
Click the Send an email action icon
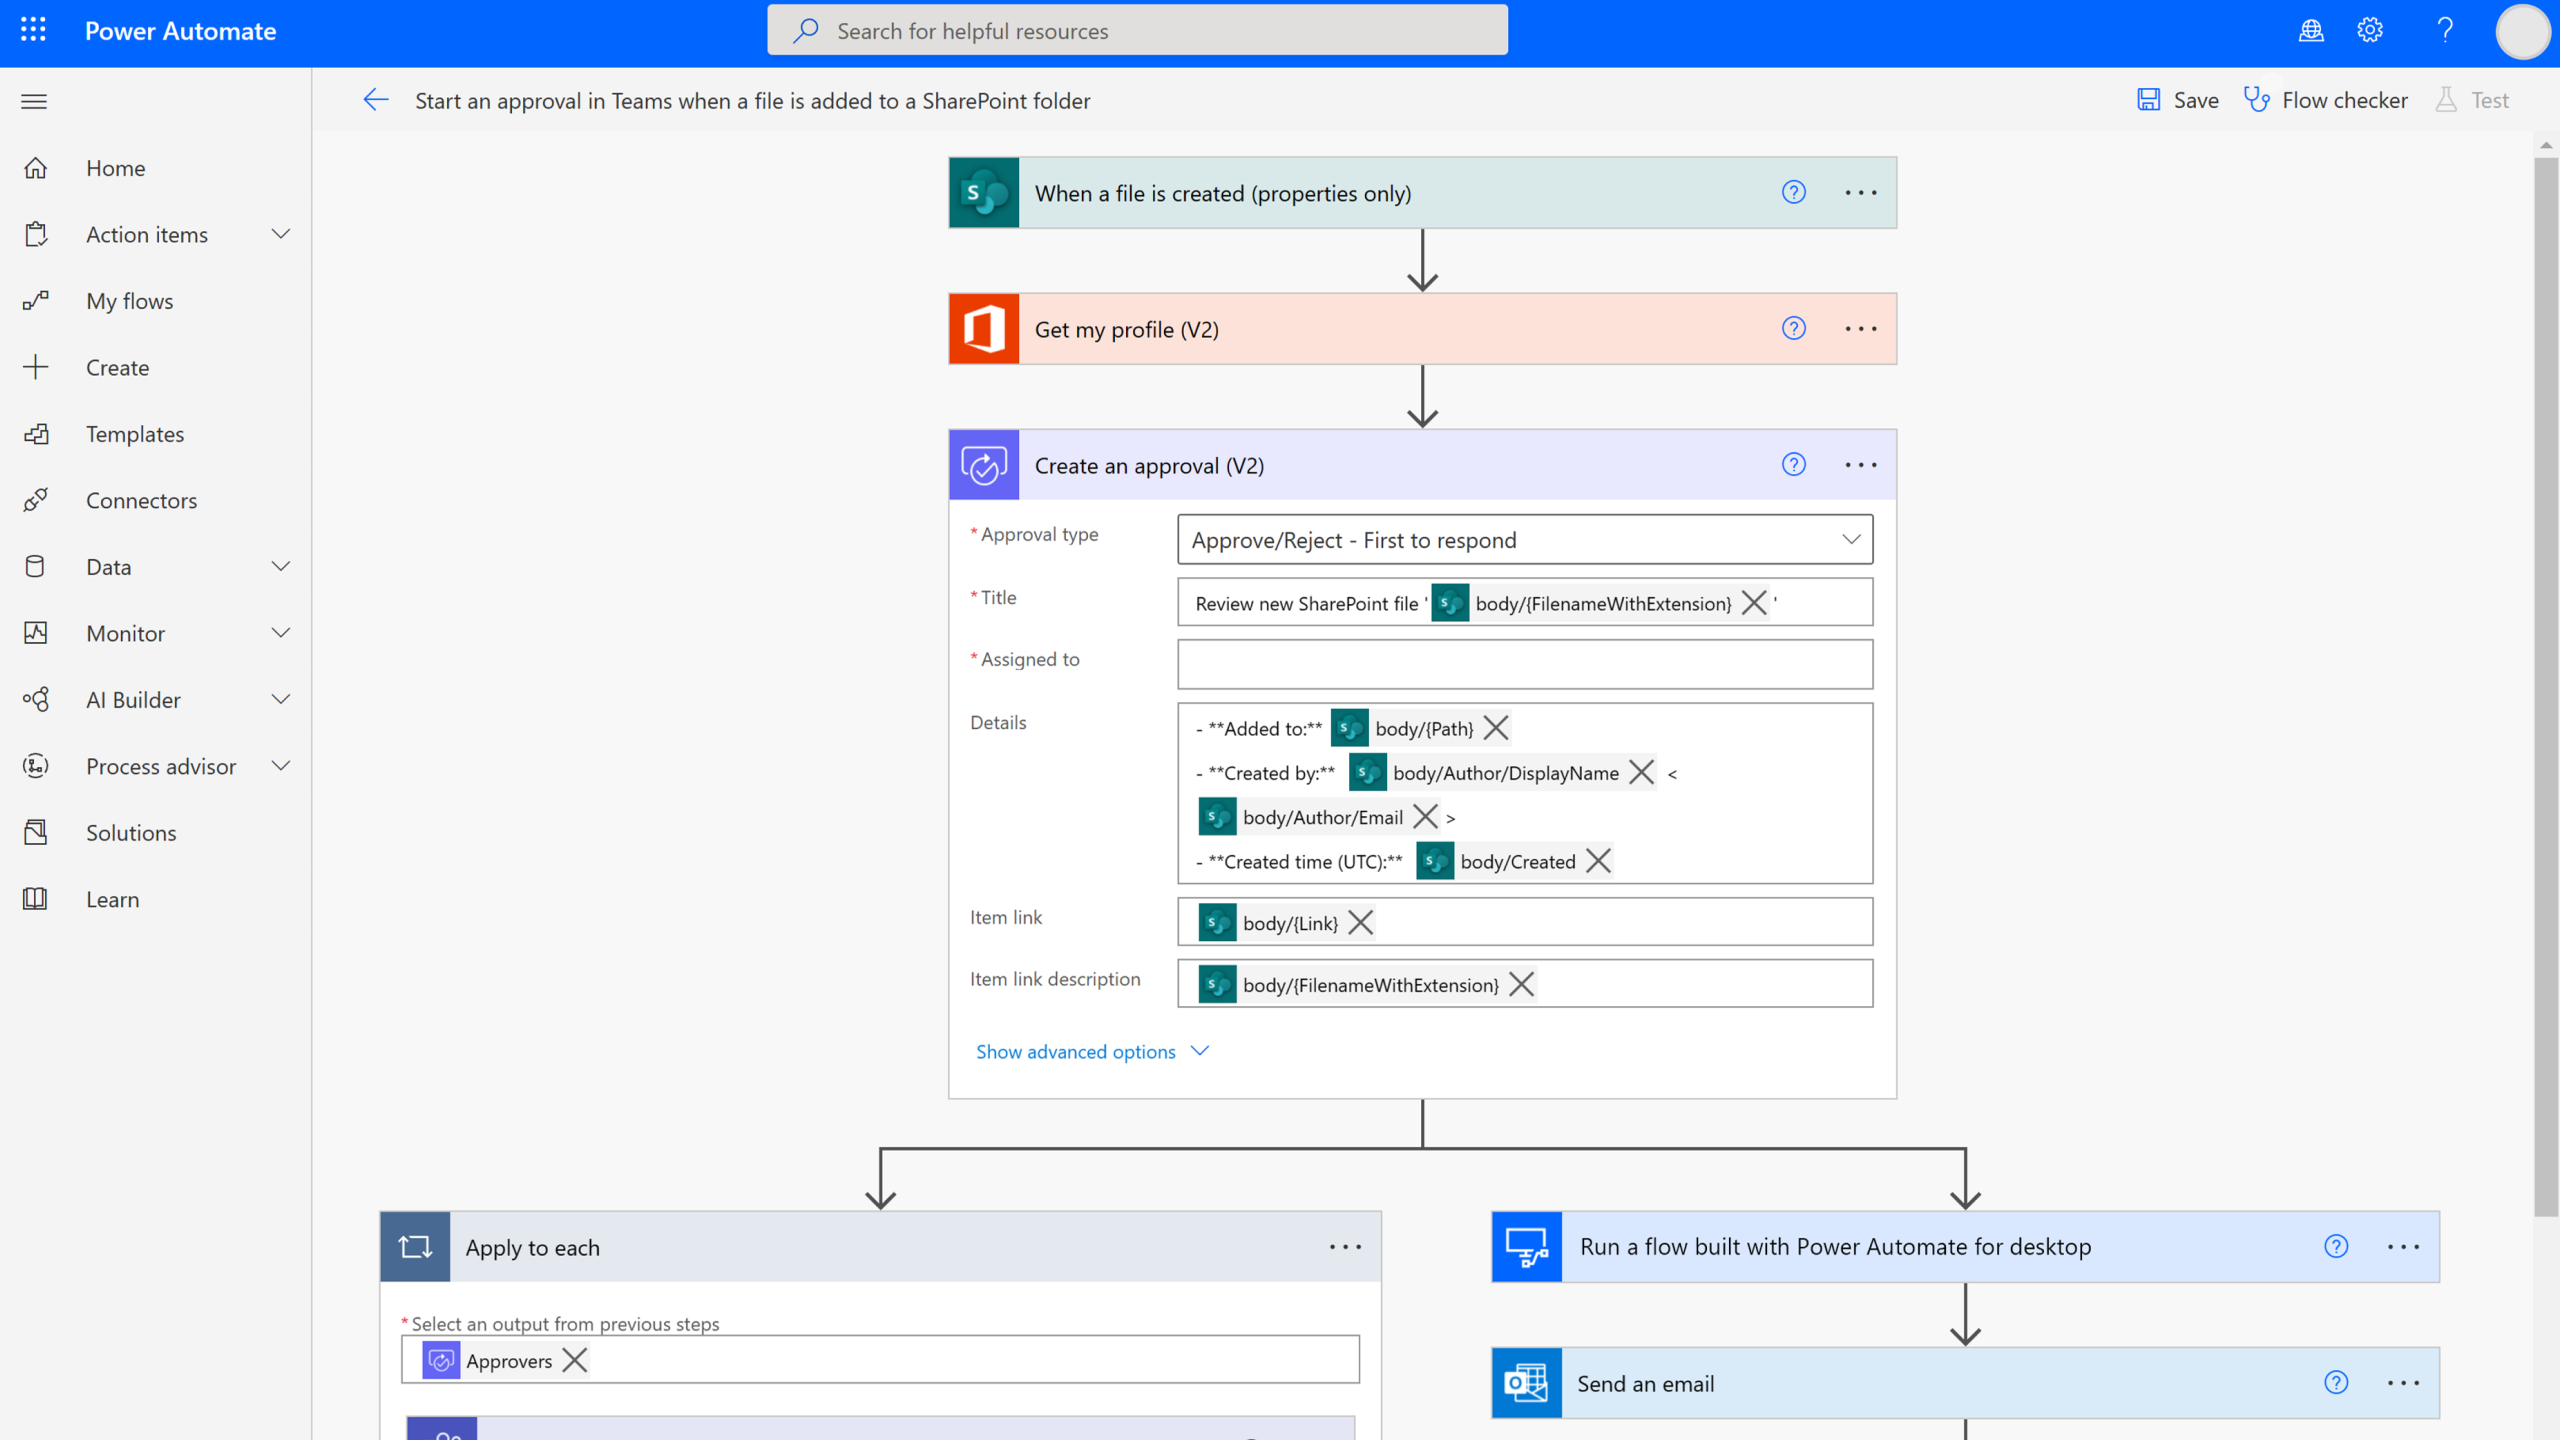(1524, 1384)
